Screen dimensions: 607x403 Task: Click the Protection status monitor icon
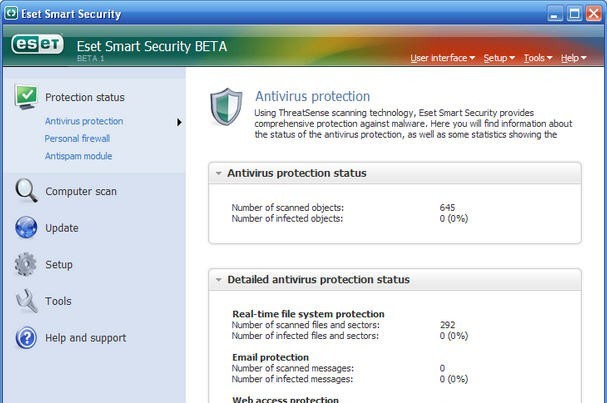26,96
